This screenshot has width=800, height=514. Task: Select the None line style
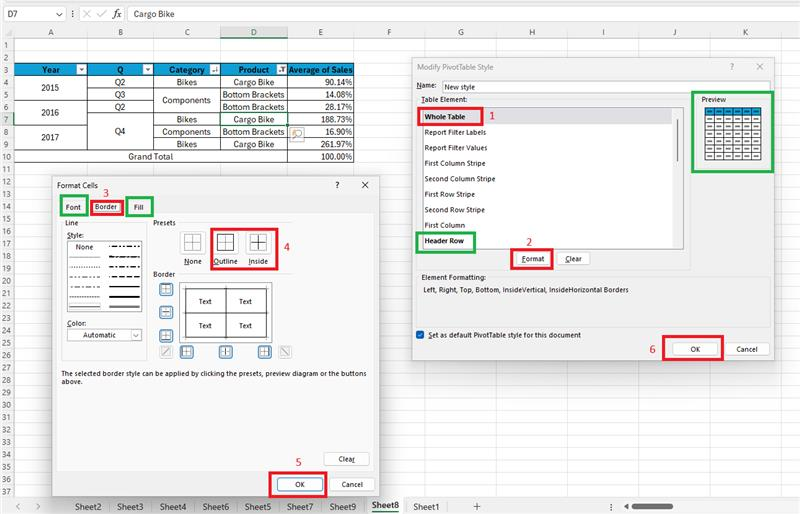click(x=85, y=247)
